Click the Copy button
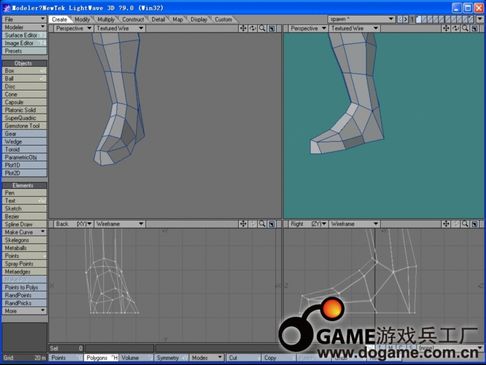Image resolution: width=486 pixels, height=365 pixels. tap(279, 358)
